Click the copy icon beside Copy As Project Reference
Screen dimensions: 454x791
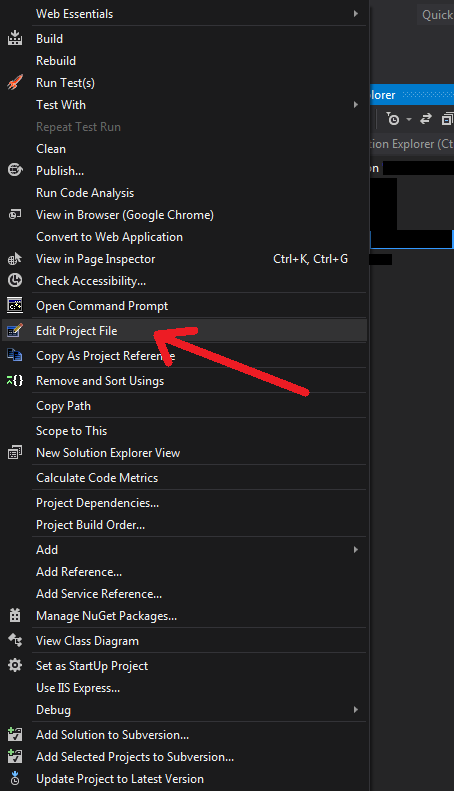coord(15,355)
